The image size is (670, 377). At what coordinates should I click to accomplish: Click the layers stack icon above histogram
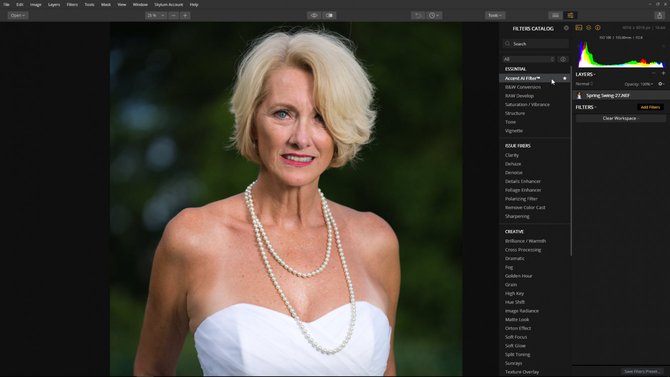click(588, 28)
